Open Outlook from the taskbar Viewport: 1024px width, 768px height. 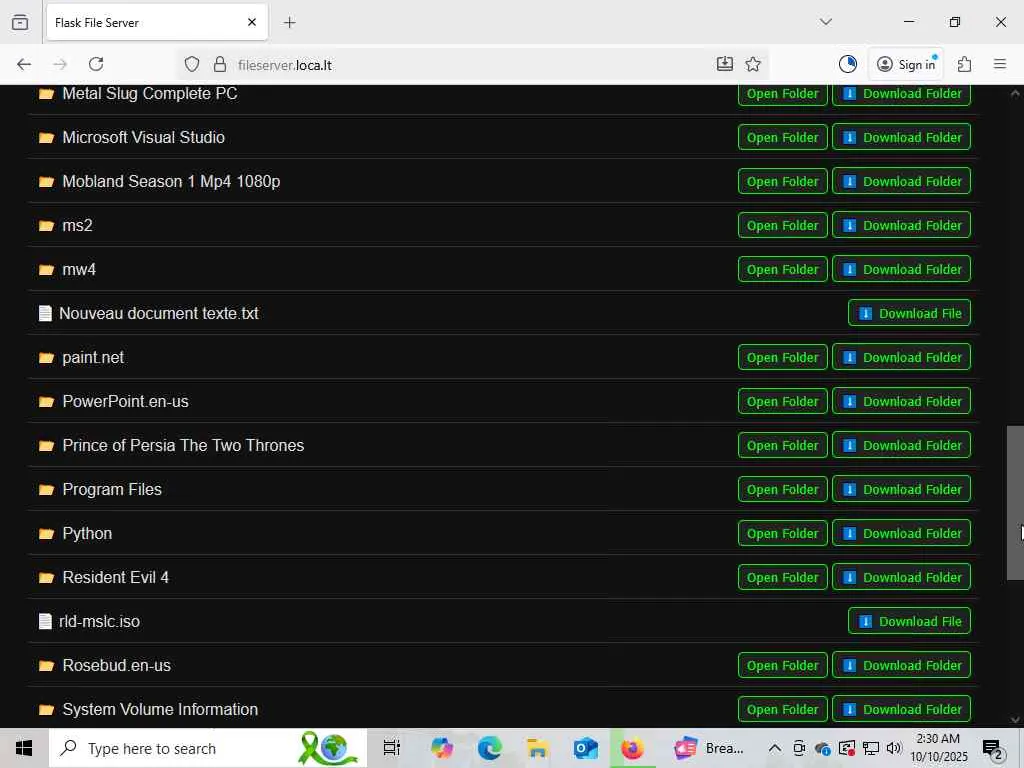585,748
